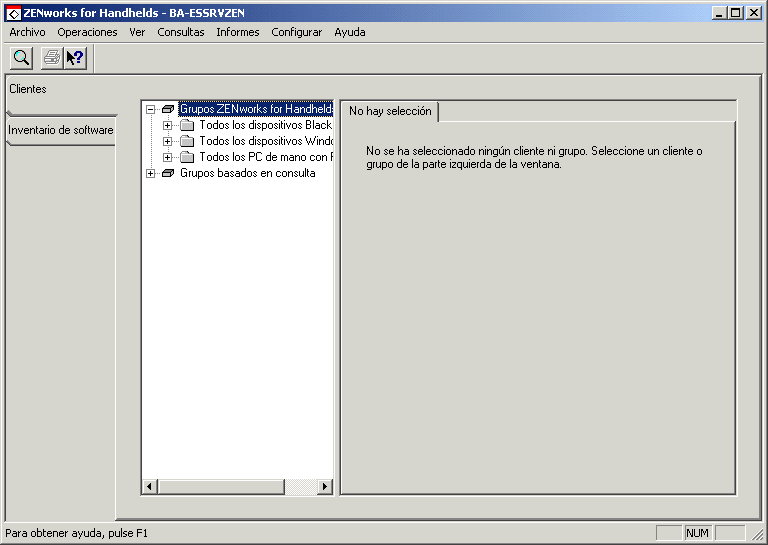
Task: Click the NUM status bar indicator
Action: click(697, 533)
